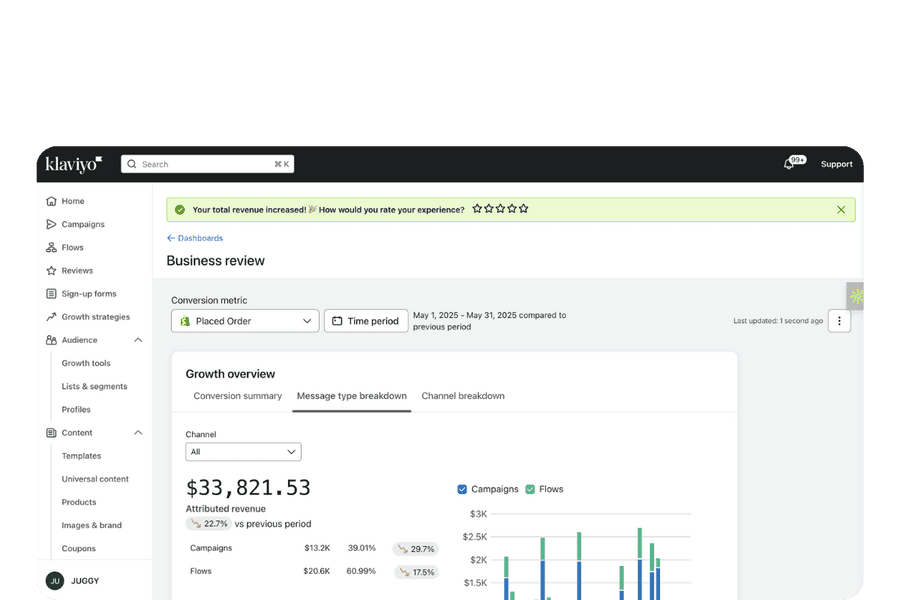Click the JU avatar for JUGGY
900x600 pixels.
55,580
